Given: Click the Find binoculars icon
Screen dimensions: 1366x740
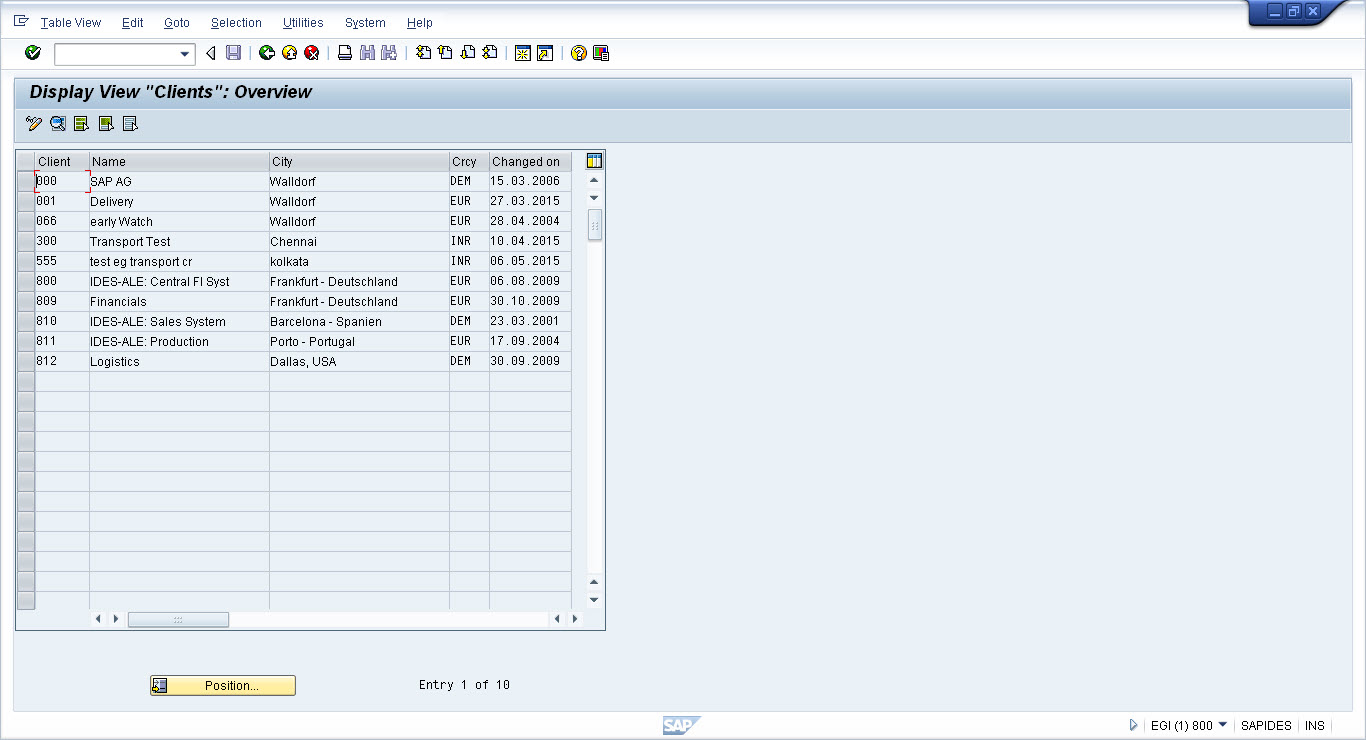Looking at the screenshot, I should tap(367, 53).
